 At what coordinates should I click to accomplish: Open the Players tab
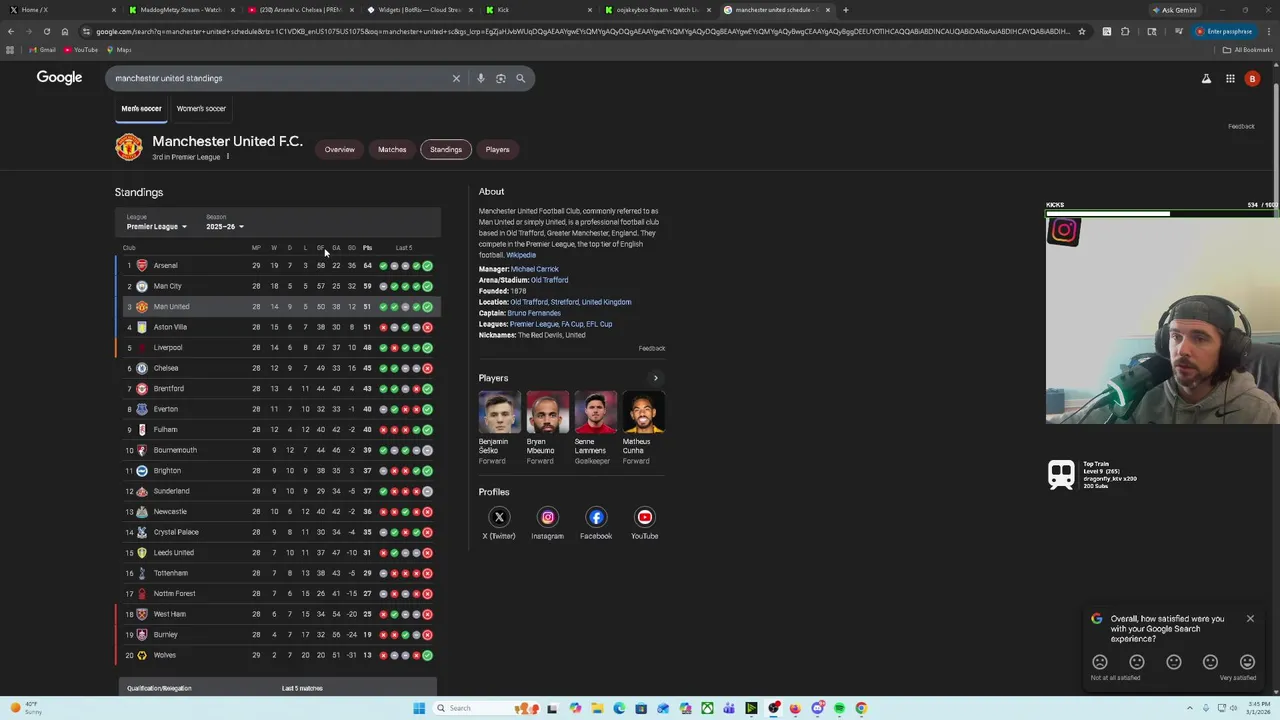pyautogui.click(x=497, y=149)
